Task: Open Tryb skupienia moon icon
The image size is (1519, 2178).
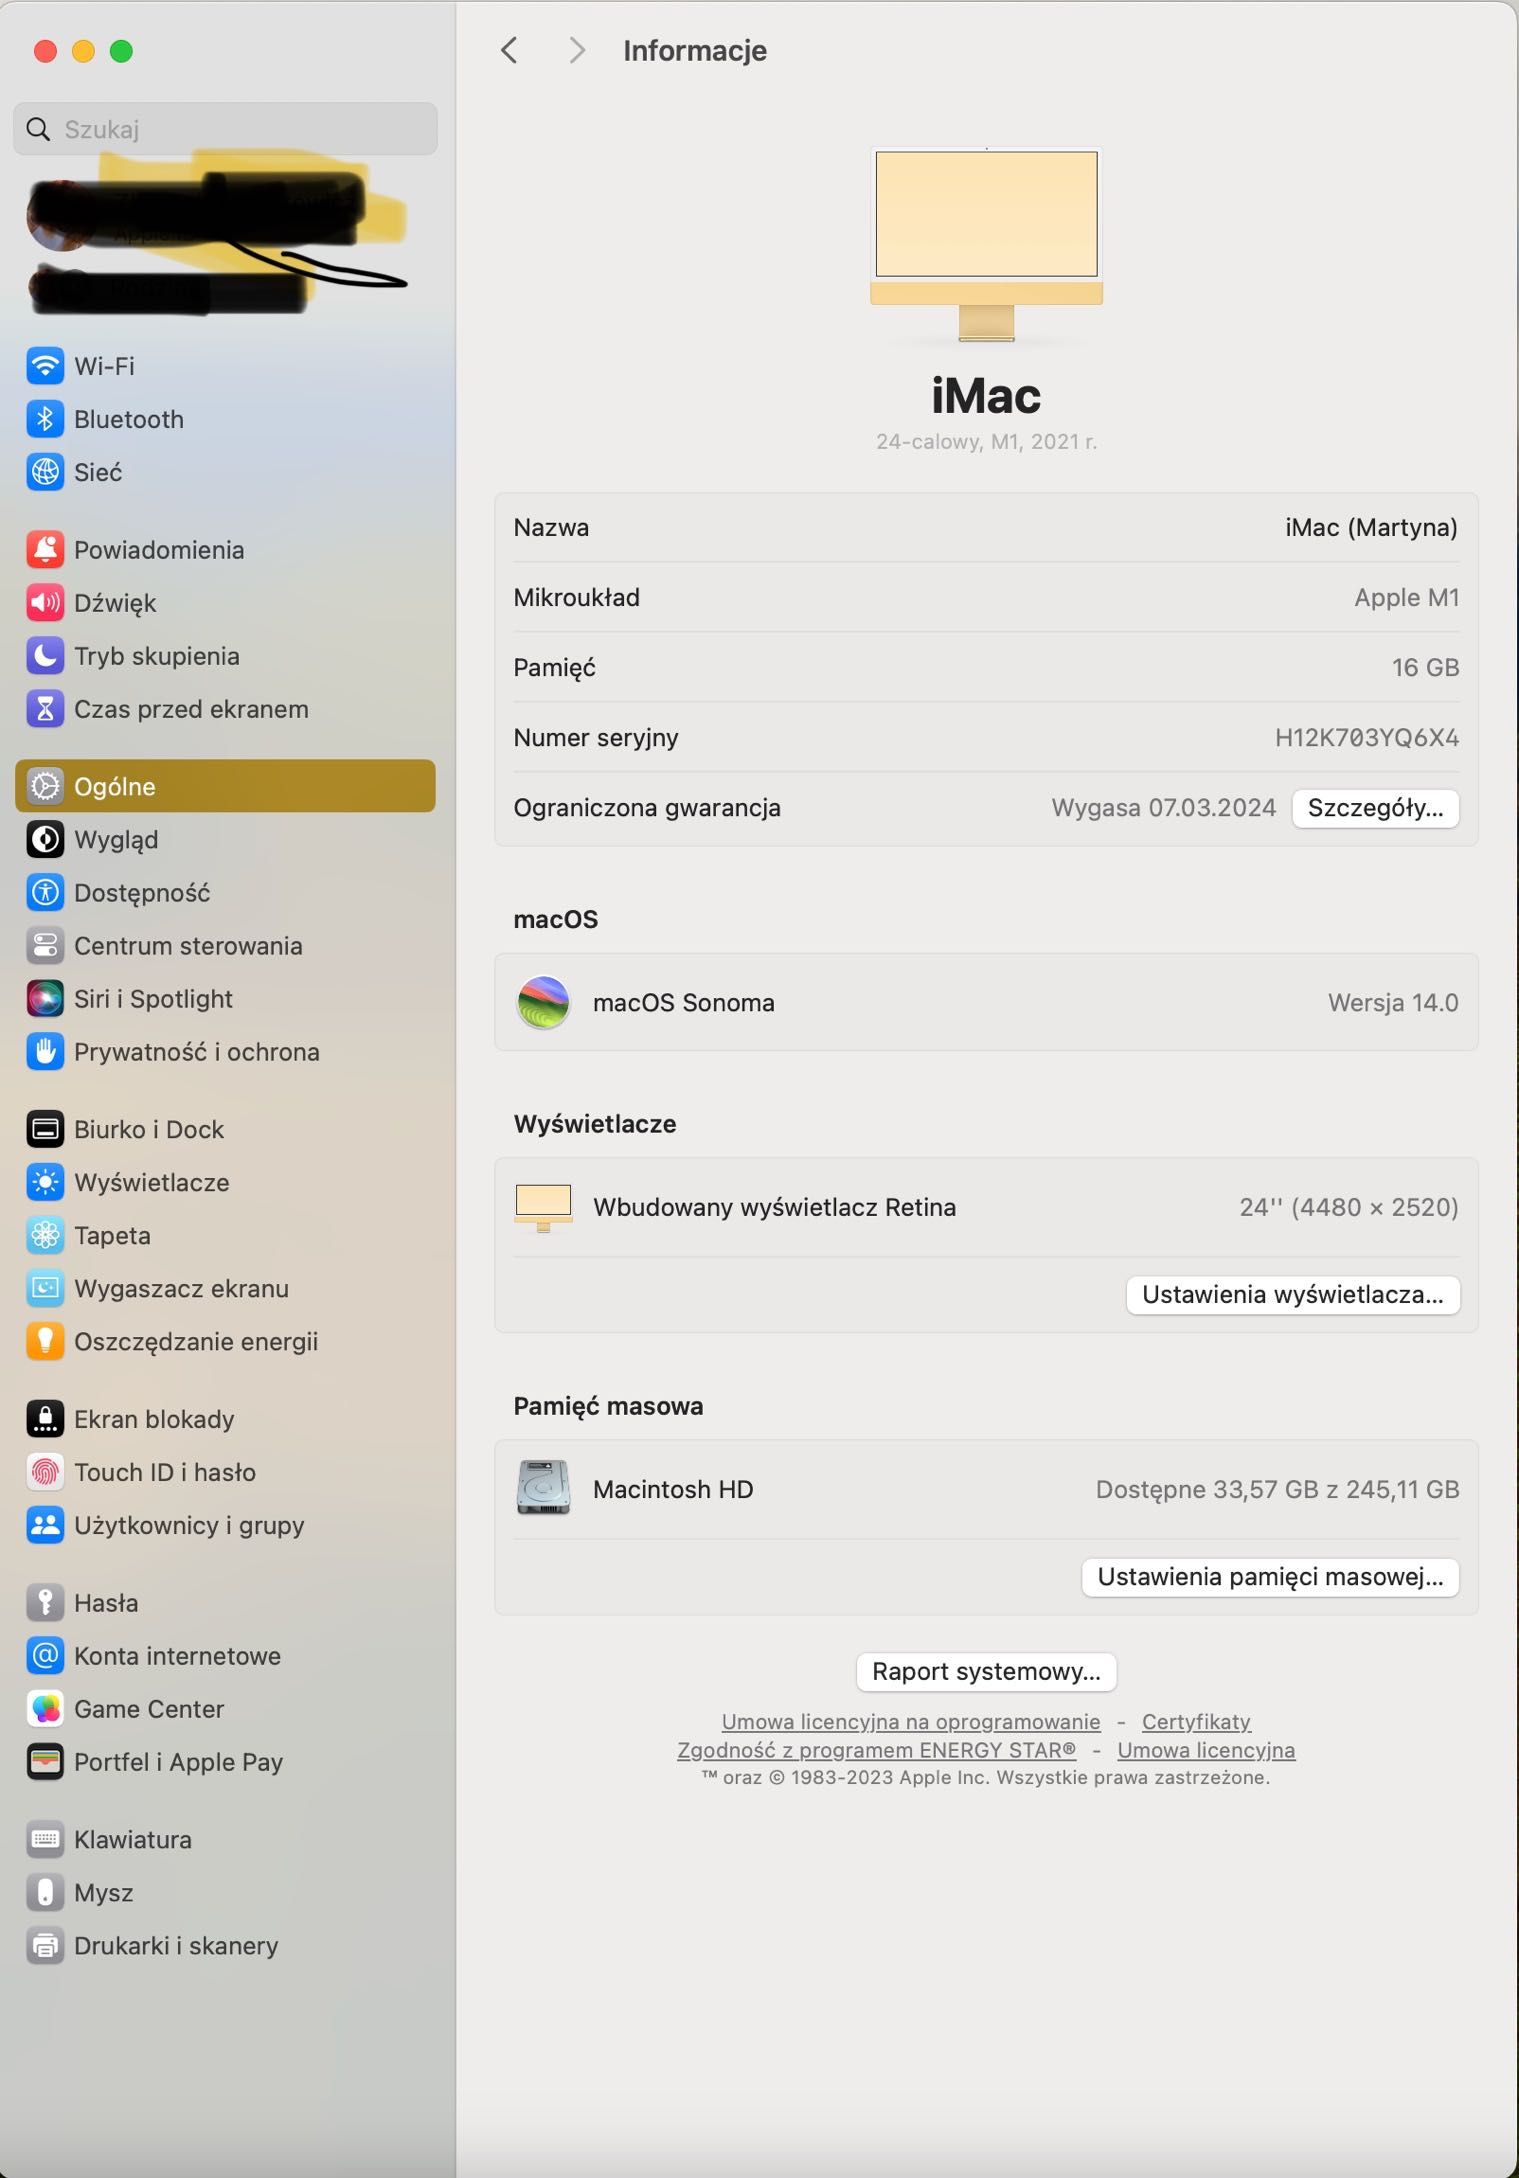Action: (x=45, y=656)
